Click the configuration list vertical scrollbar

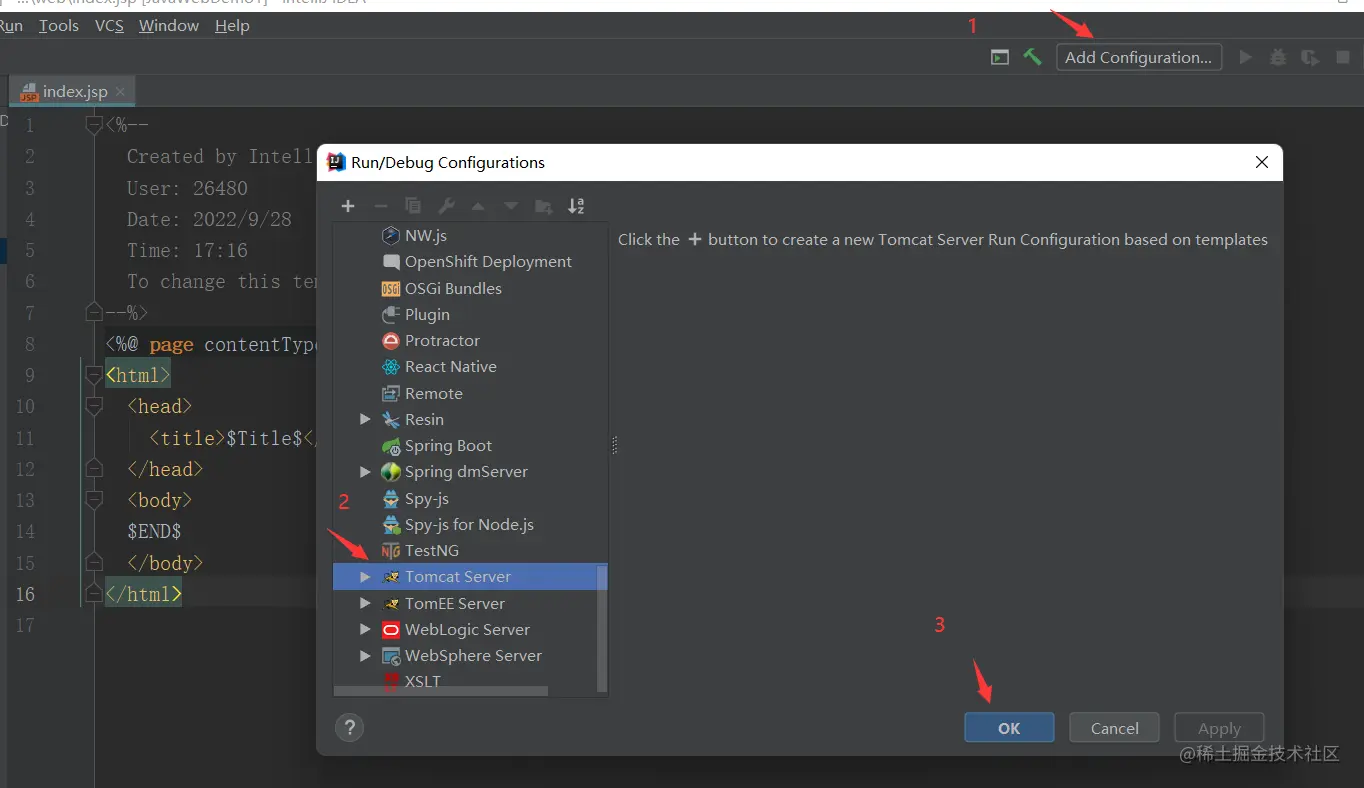click(602, 627)
